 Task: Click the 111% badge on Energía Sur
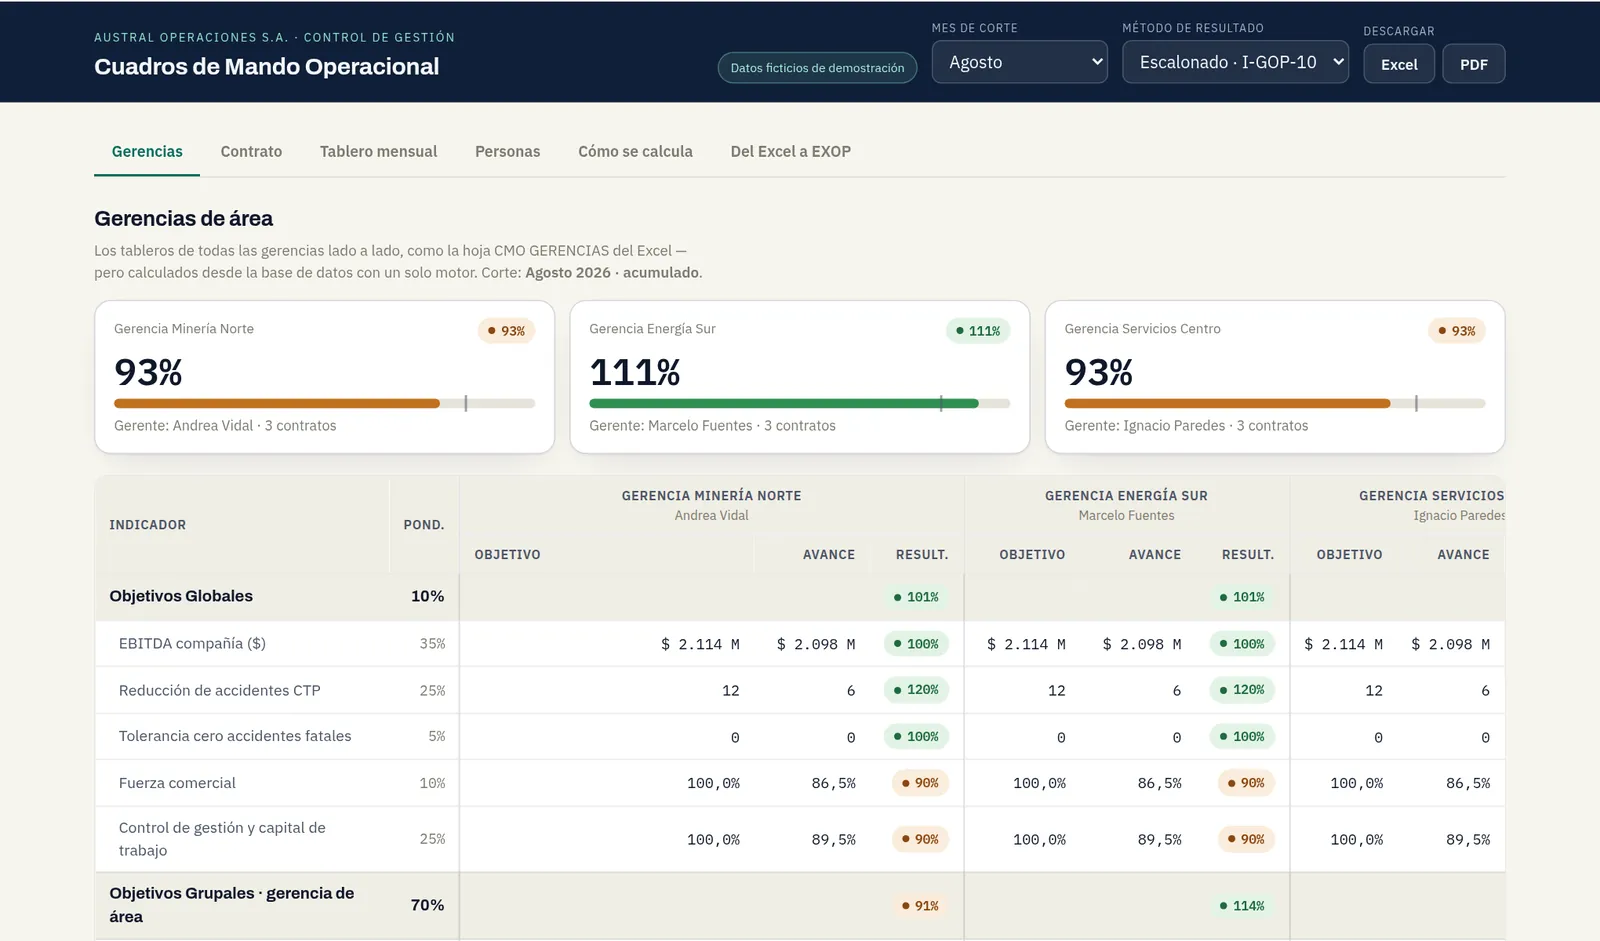pos(977,331)
